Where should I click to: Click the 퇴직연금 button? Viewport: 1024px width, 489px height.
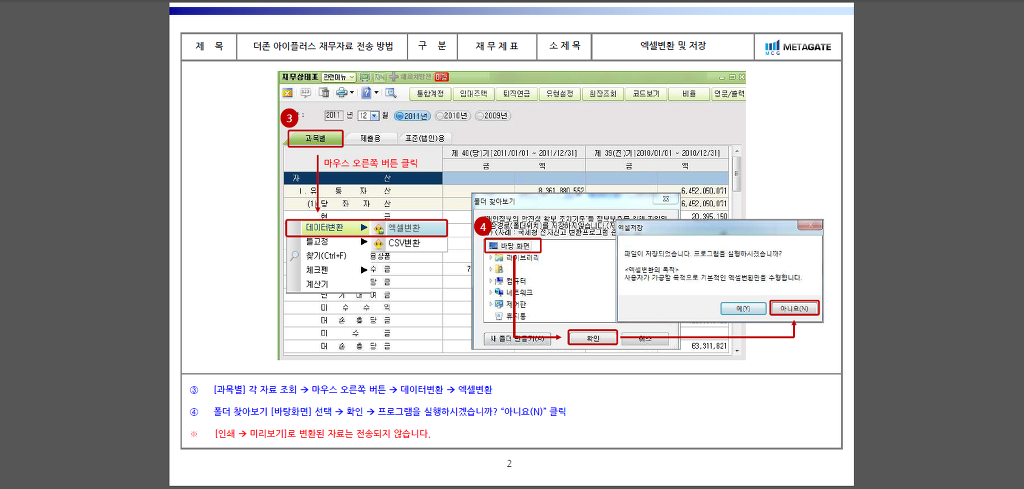tap(516, 93)
